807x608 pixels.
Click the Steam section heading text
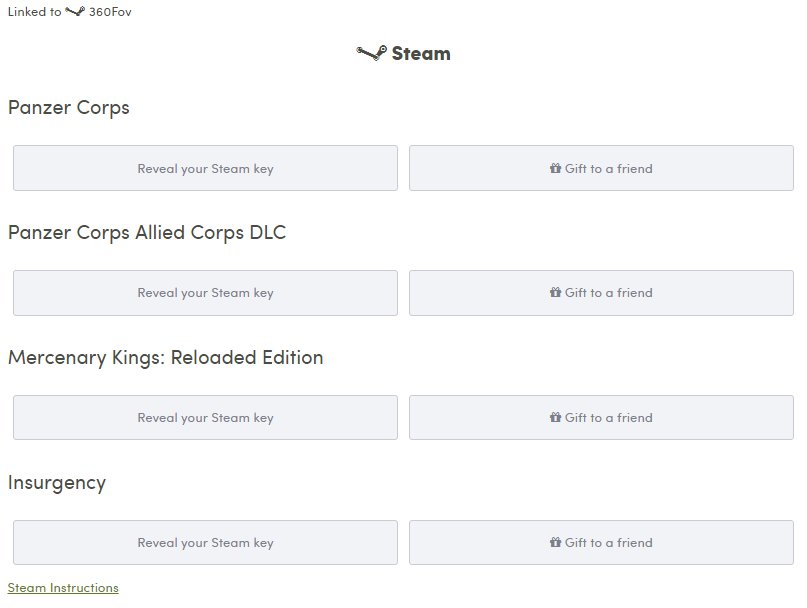click(x=421, y=54)
